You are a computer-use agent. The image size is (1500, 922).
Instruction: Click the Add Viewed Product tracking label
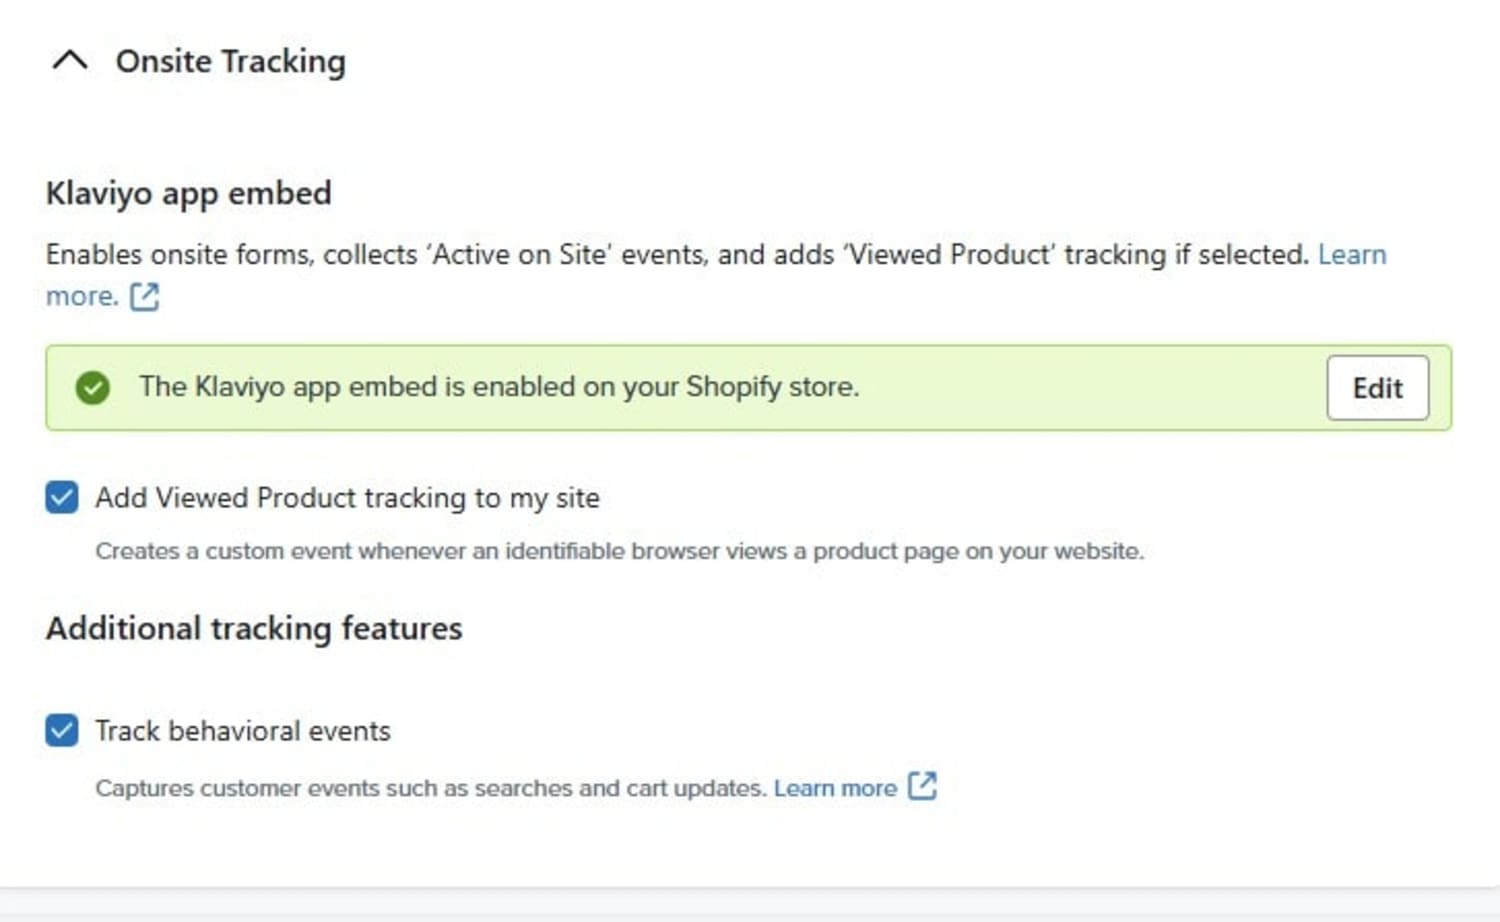pyautogui.click(x=347, y=498)
